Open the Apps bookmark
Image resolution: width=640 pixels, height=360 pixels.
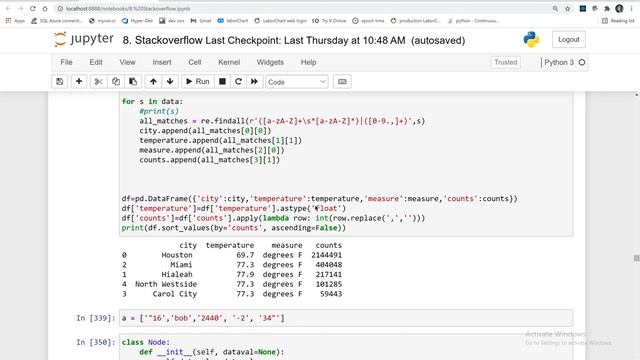(x=15, y=21)
